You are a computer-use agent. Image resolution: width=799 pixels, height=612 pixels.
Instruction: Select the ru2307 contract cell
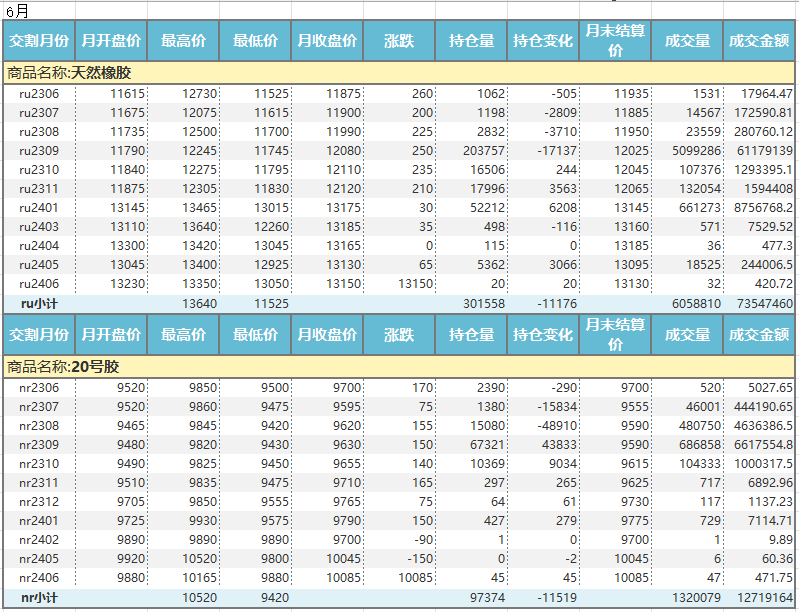39,113
